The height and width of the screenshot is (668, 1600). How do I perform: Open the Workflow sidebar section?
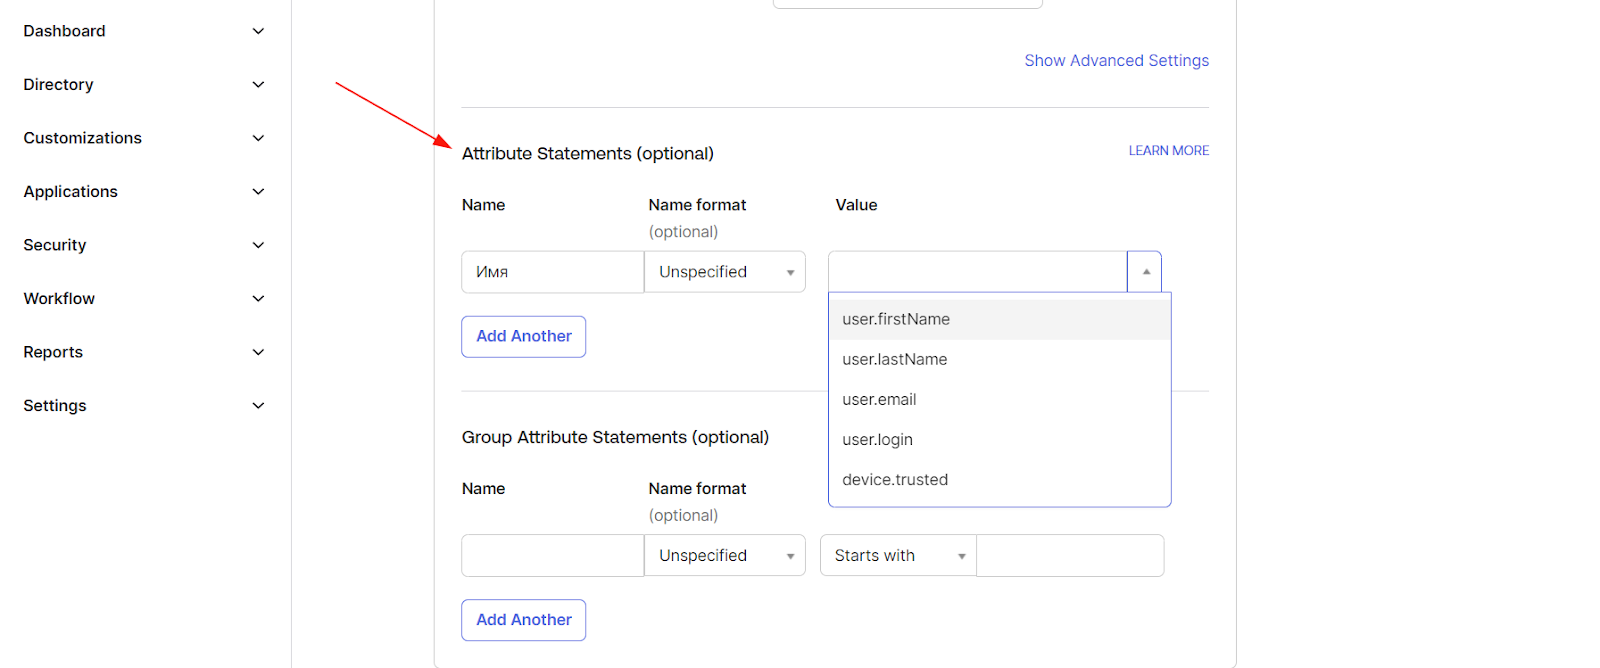(x=60, y=299)
